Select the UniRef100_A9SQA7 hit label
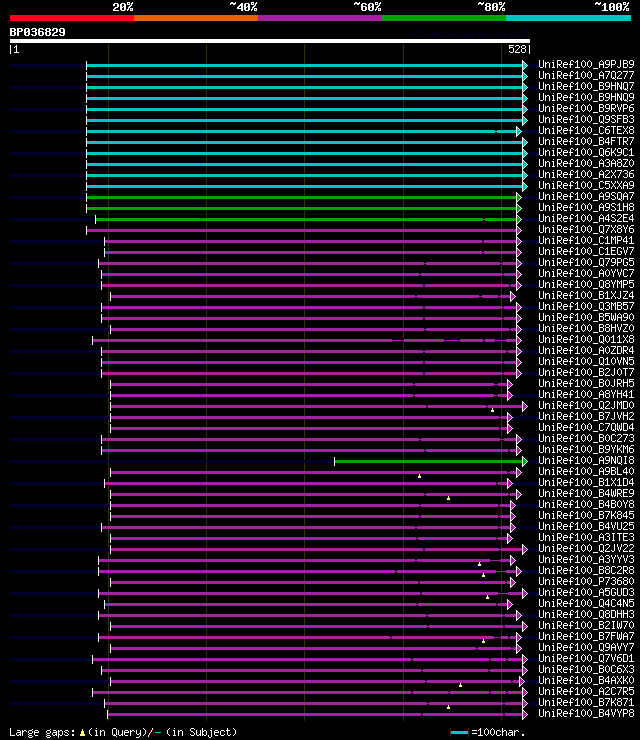This screenshot has height=740, width=640. point(586,196)
